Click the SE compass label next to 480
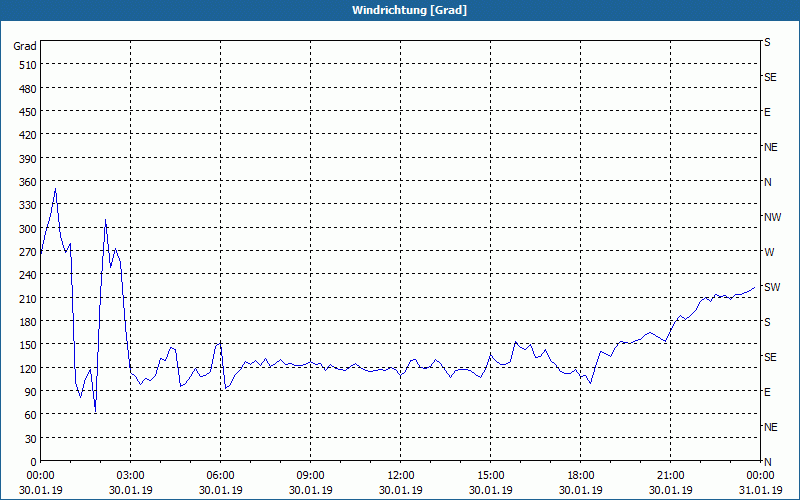800x500 pixels. [x=770, y=78]
